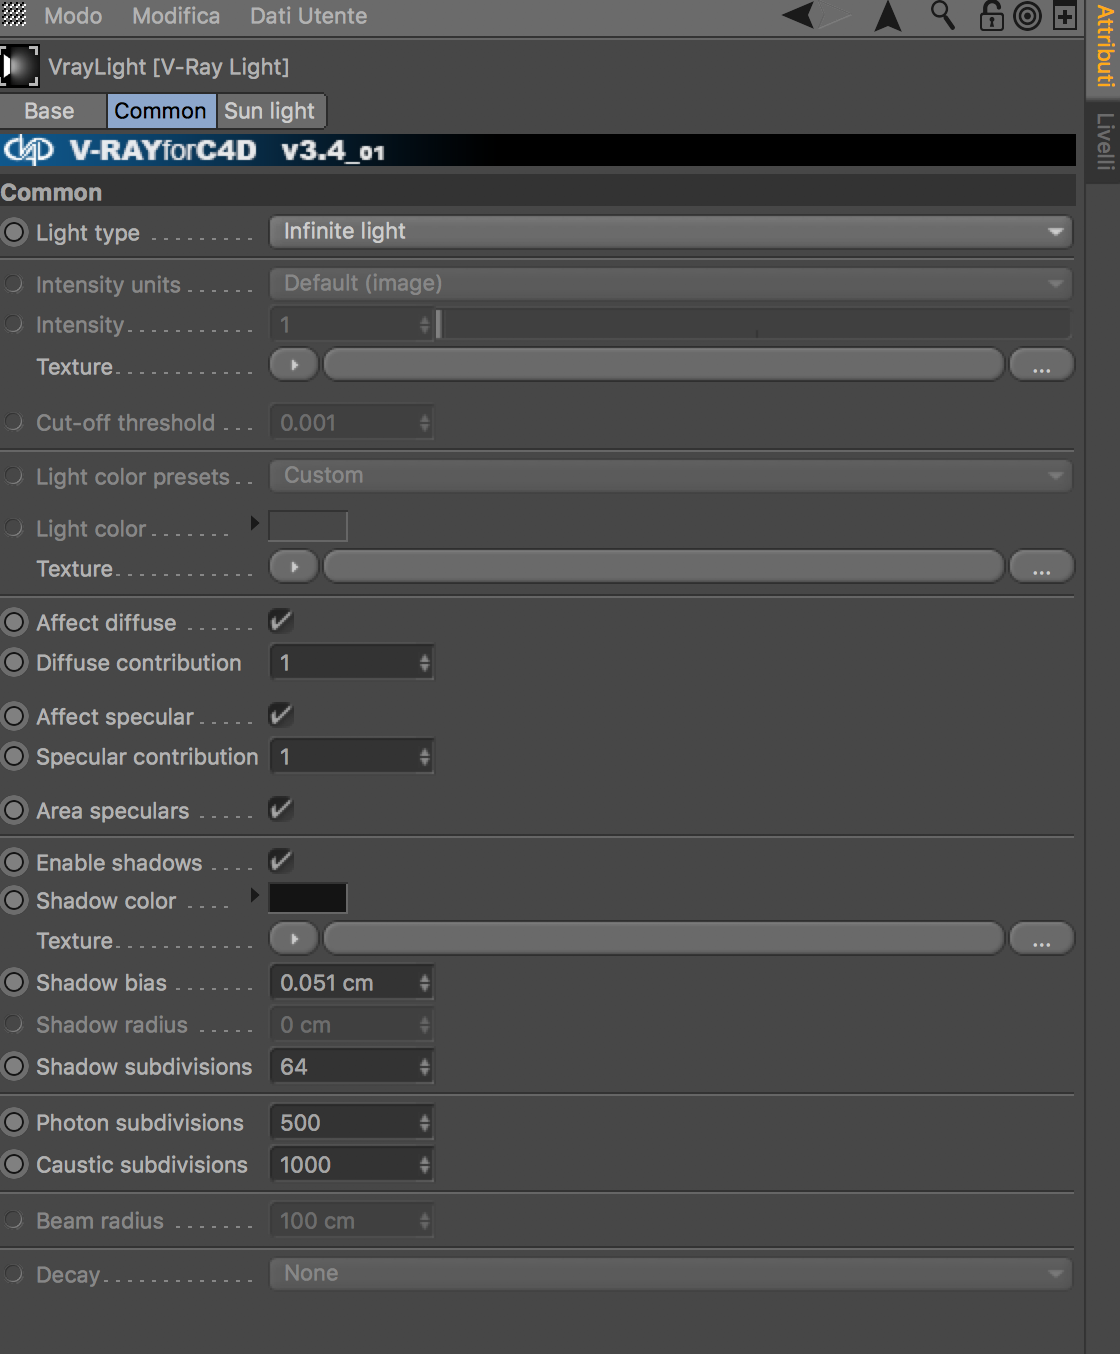Uncheck Affect specular checkbox
Screen dimensions: 1120x1354
pyautogui.click(x=281, y=715)
